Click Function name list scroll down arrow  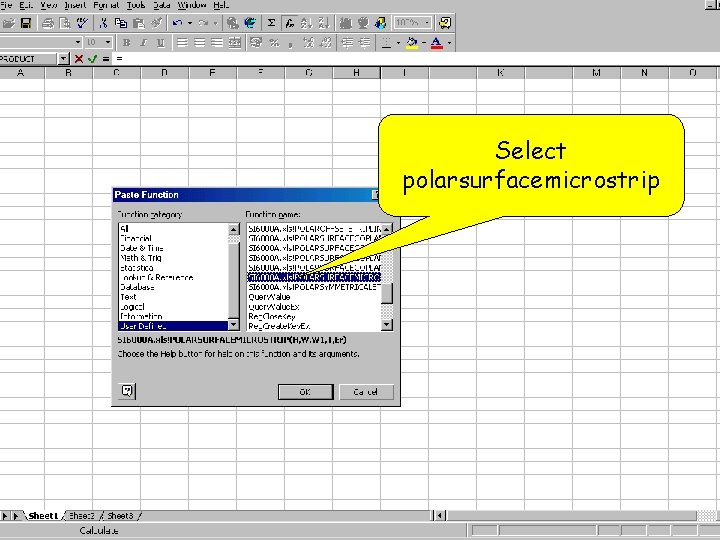click(387, 325)
